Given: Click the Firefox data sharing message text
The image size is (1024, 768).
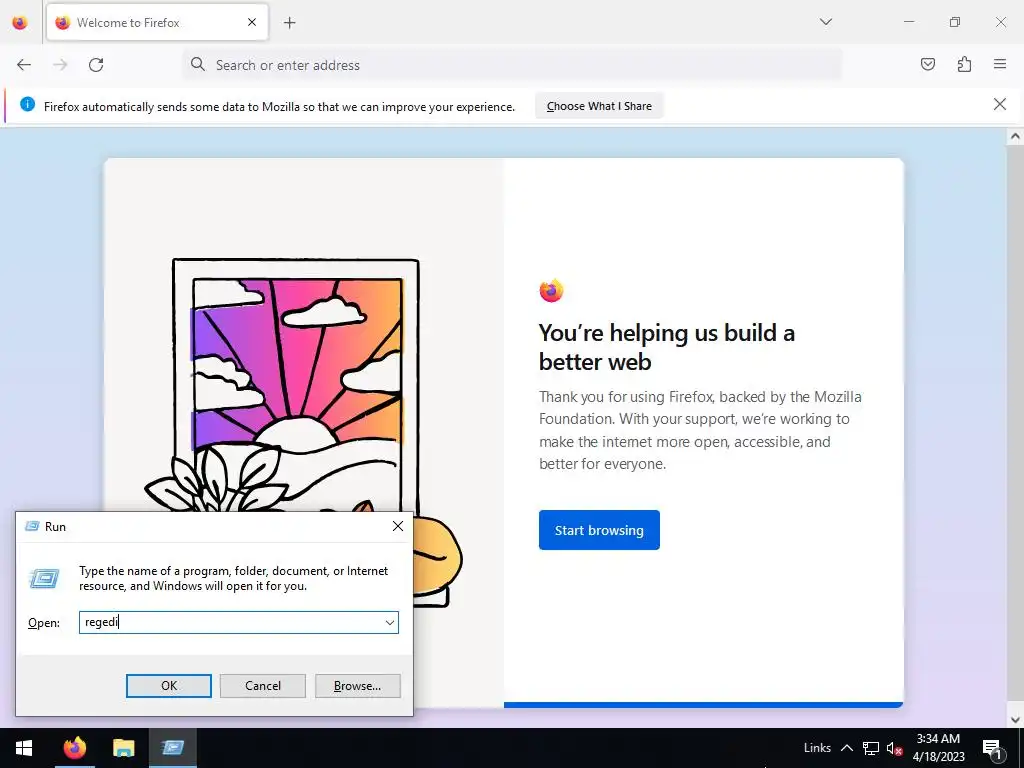Looking at the screenshot, I should tap(279, 106).
